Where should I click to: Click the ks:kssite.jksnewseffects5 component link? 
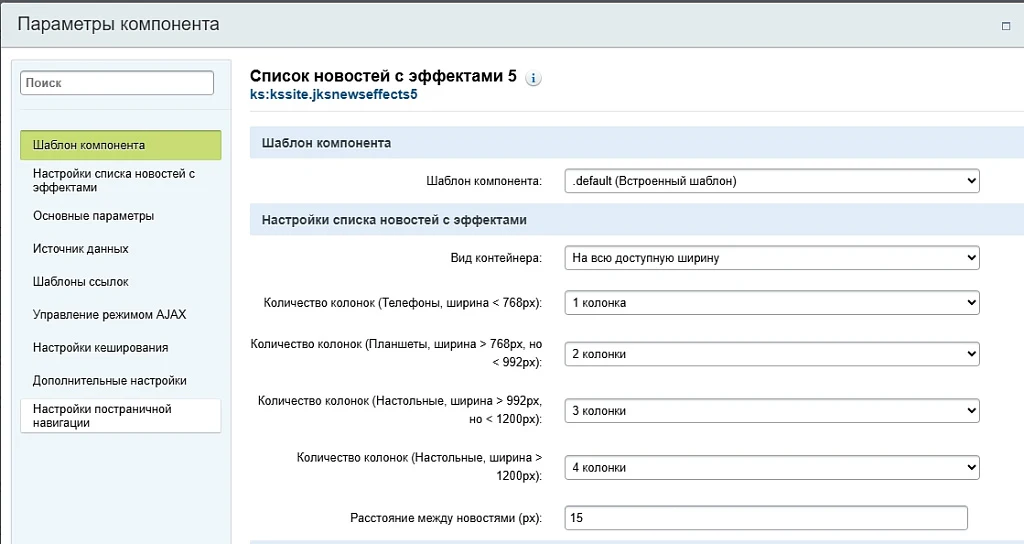pyautogui.click(x=333, y=95)
